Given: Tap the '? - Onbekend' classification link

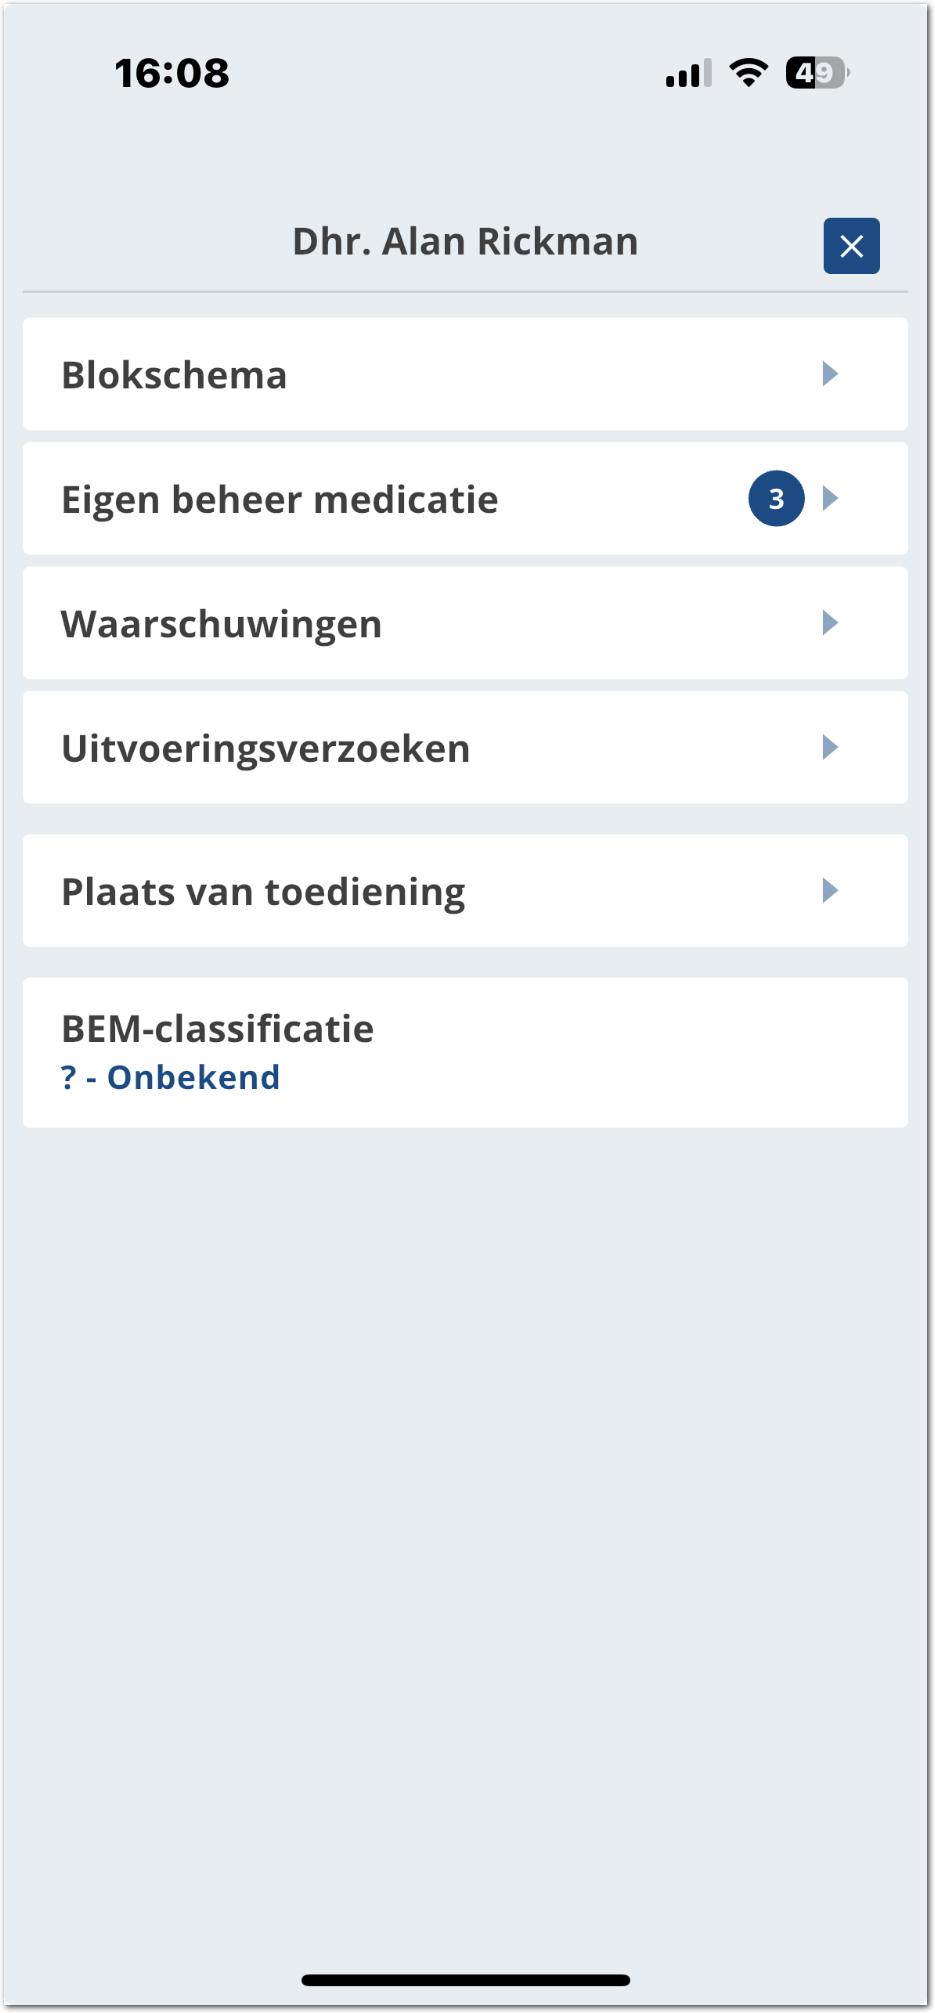Looking at the screenshot, I should 171,1077.
